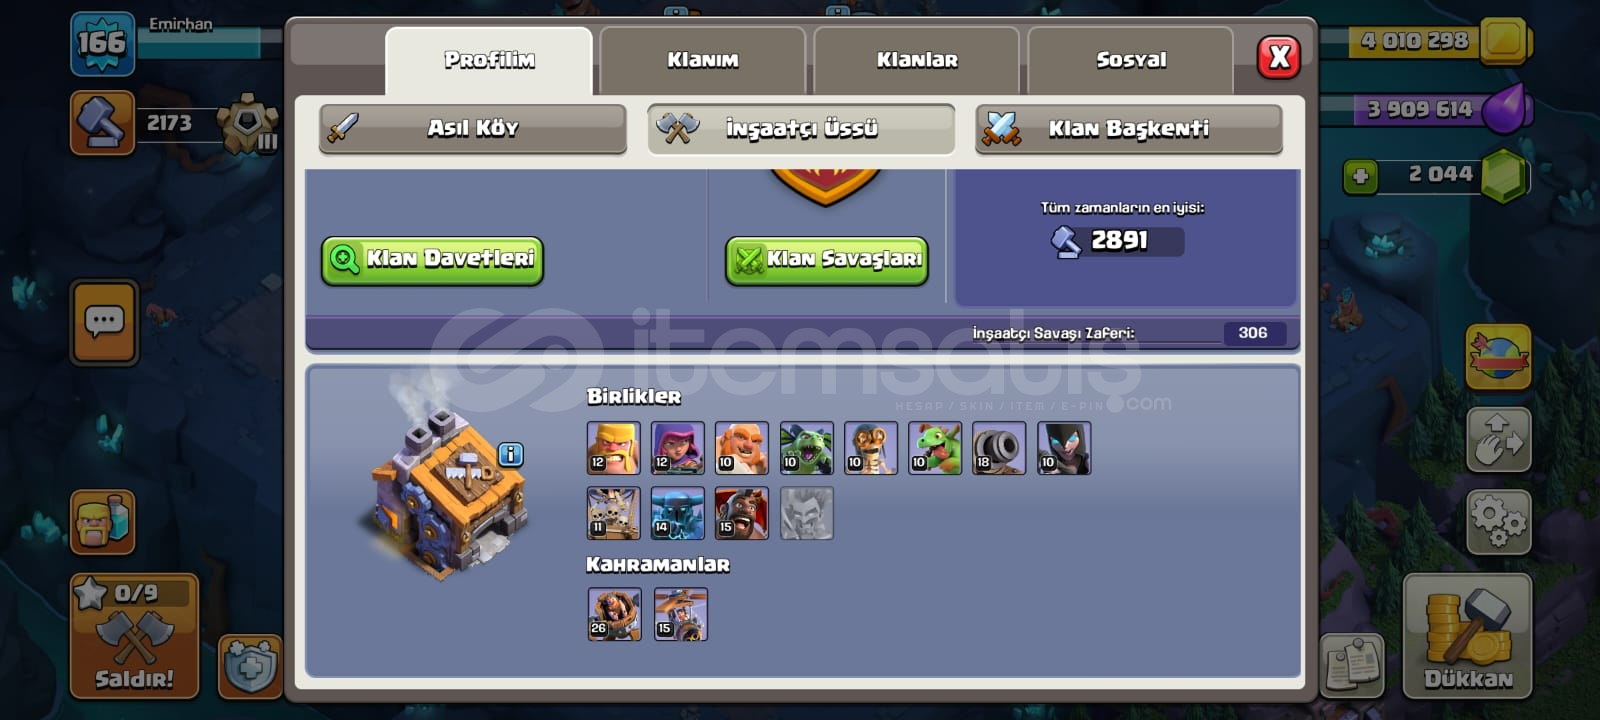Open settings gear icon
Screen dimensions: 1600x720
coord(1498,521)
